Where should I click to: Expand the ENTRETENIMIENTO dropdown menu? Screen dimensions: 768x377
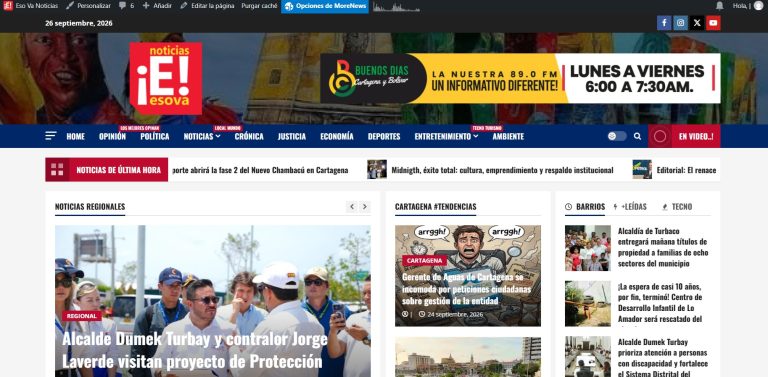click(x=446, y=137)
